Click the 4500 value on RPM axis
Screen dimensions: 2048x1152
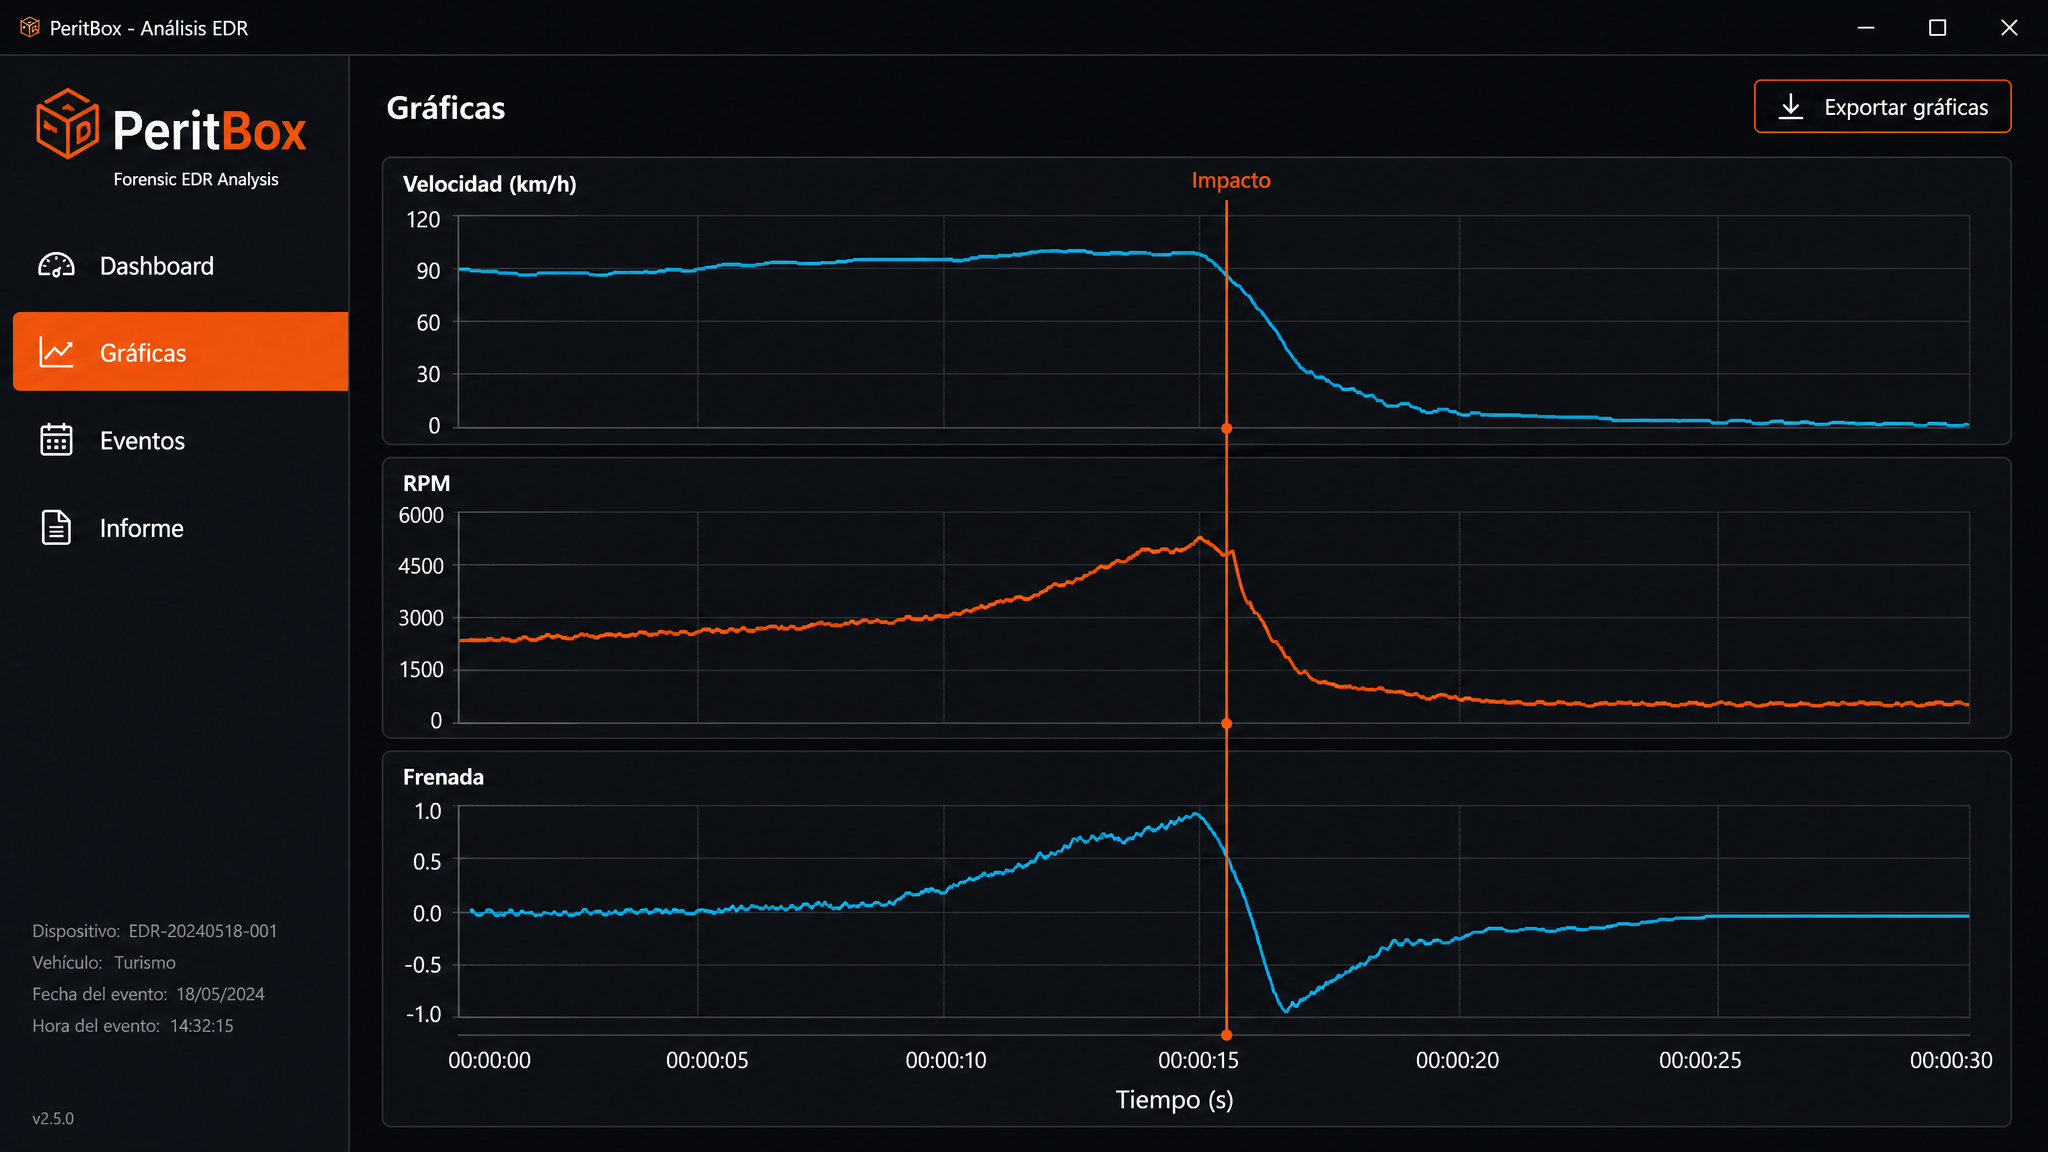(x=421, y=566)
